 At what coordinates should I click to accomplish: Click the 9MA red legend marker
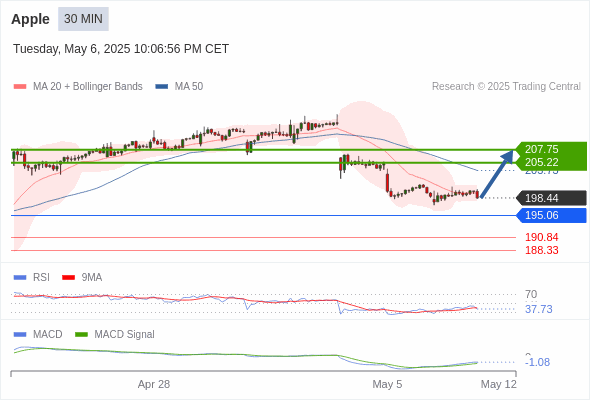pyautogui.click(x=68, y=278)
